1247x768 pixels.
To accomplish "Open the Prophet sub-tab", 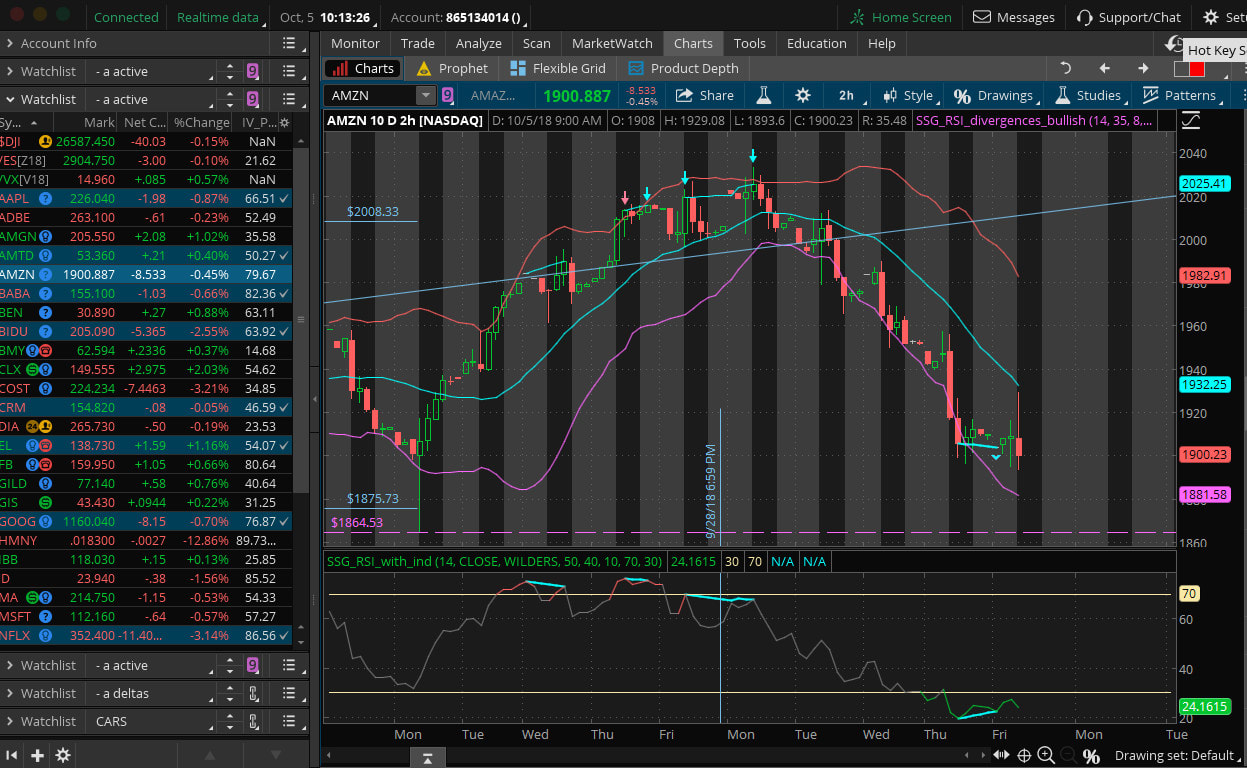I will point(451,68).
